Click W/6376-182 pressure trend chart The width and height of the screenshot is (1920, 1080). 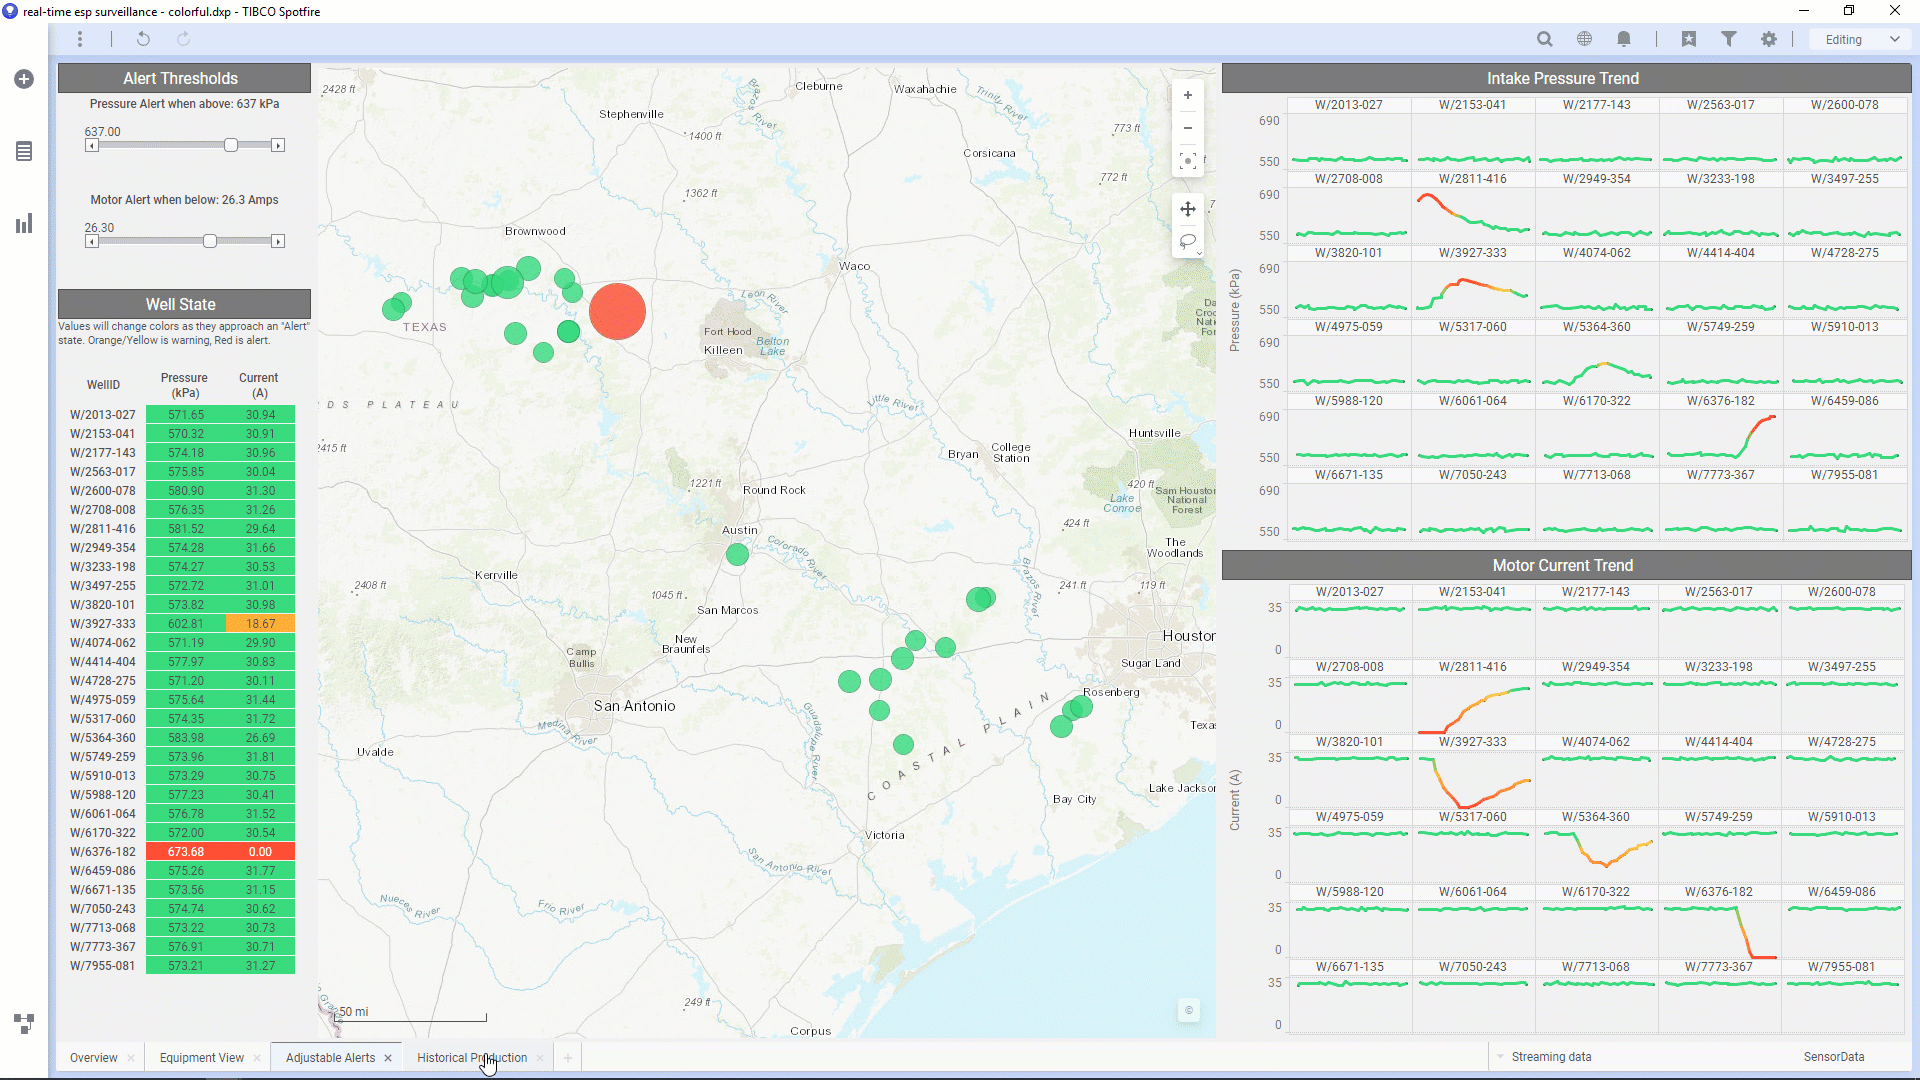pos(1720,437)
